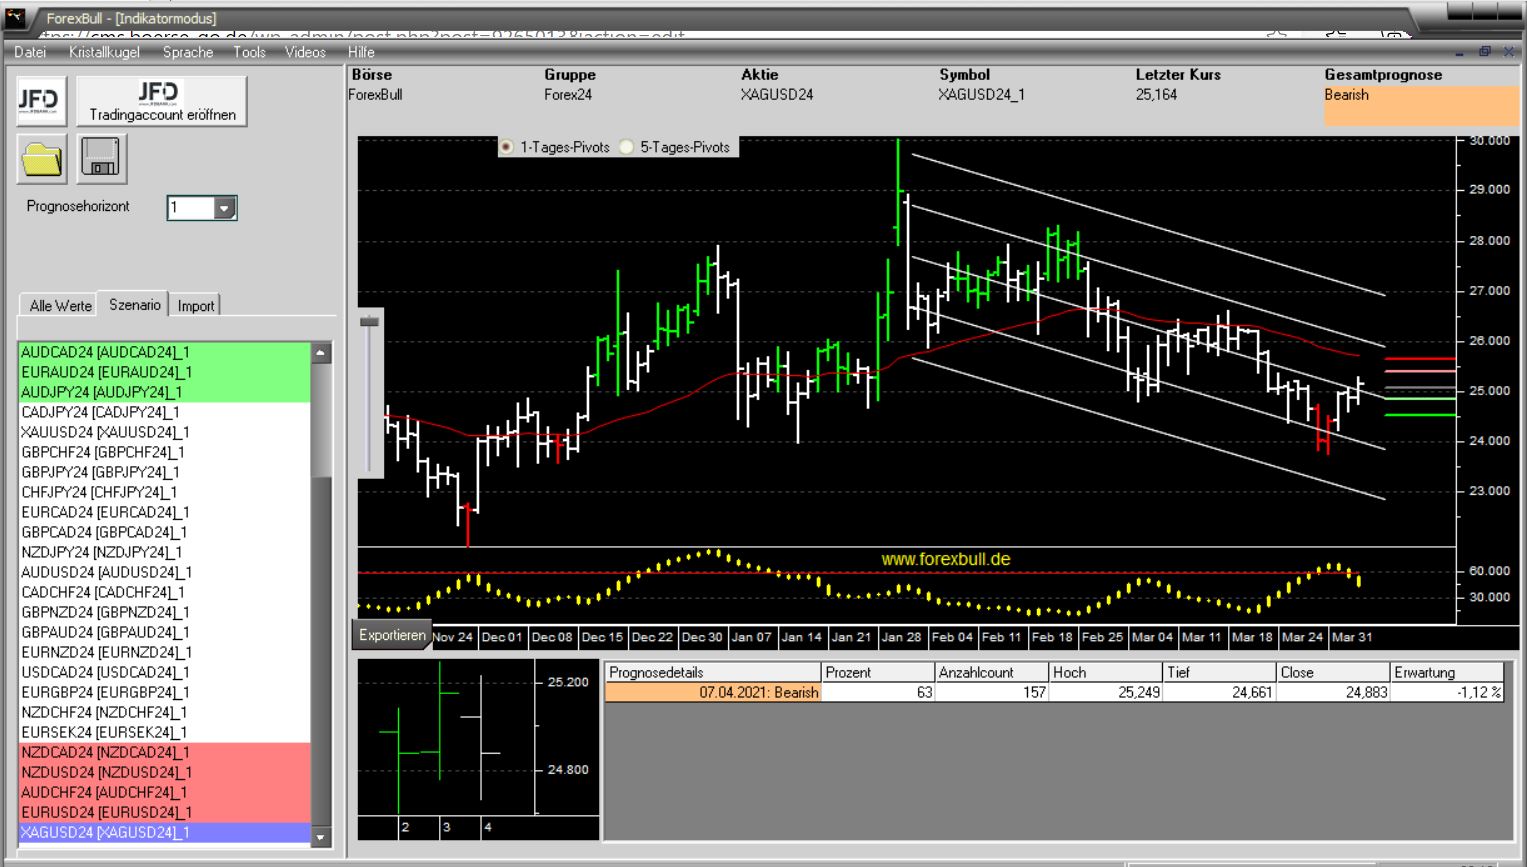The height and width of the screenshot is (867, 1527).
Task: Select the 1-Tages-Pivots radio button
Action: tap(506, 147)
